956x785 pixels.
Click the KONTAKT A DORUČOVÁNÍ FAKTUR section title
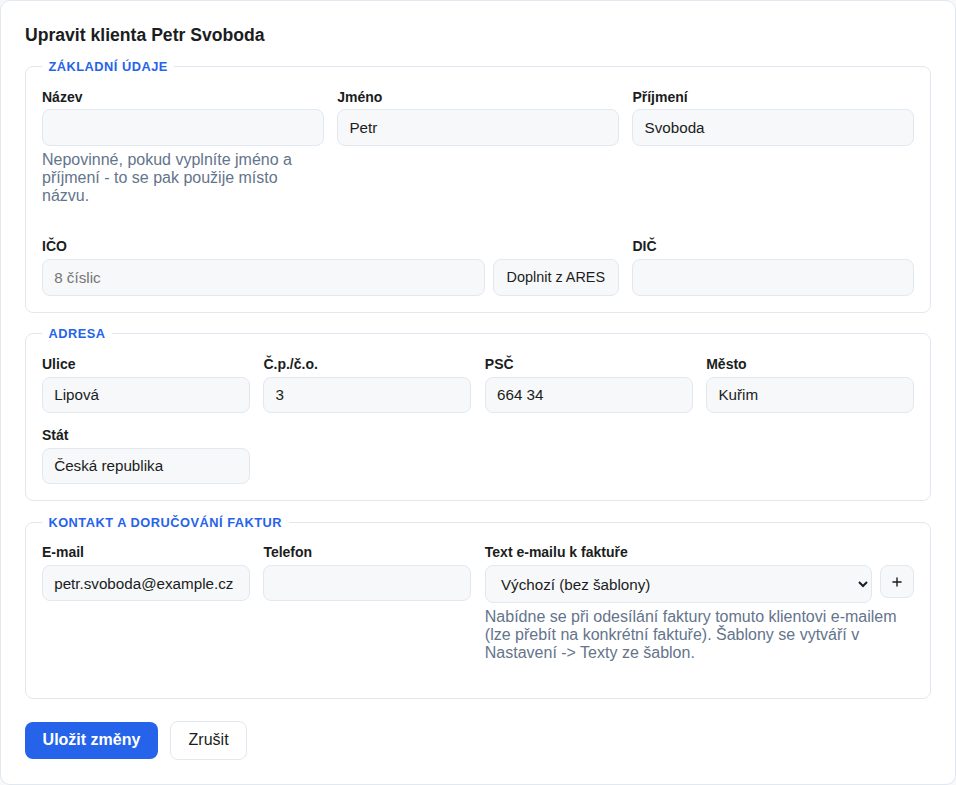click(x=165, y=522)
